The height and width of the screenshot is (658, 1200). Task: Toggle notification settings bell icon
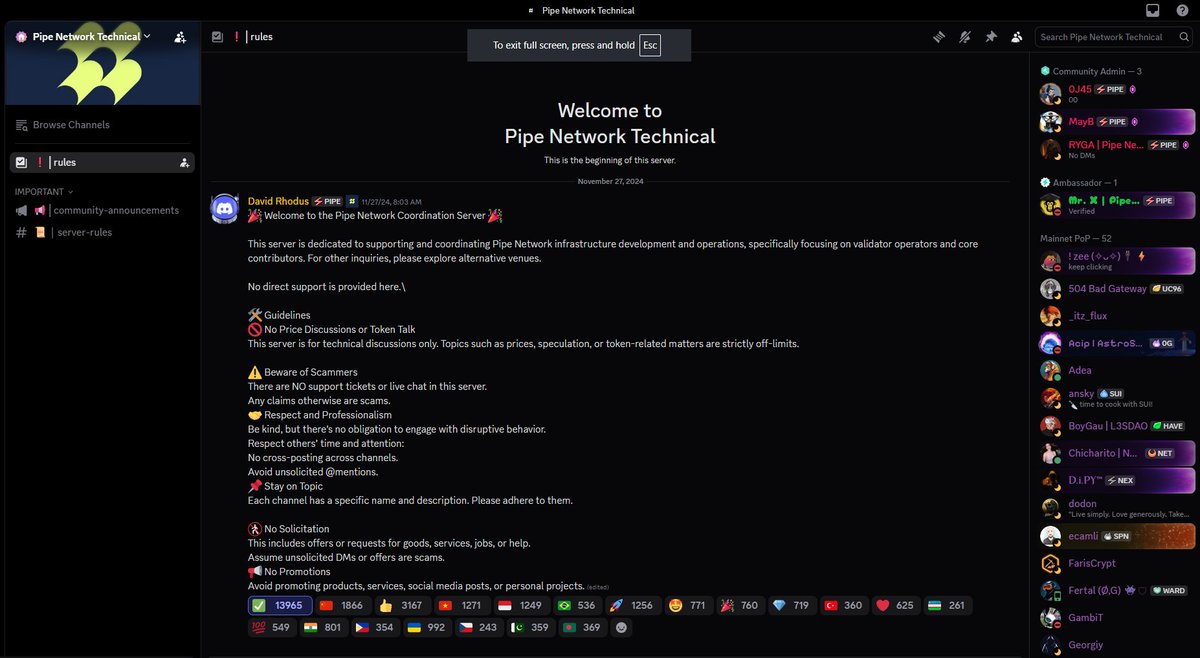click(965, 37)
